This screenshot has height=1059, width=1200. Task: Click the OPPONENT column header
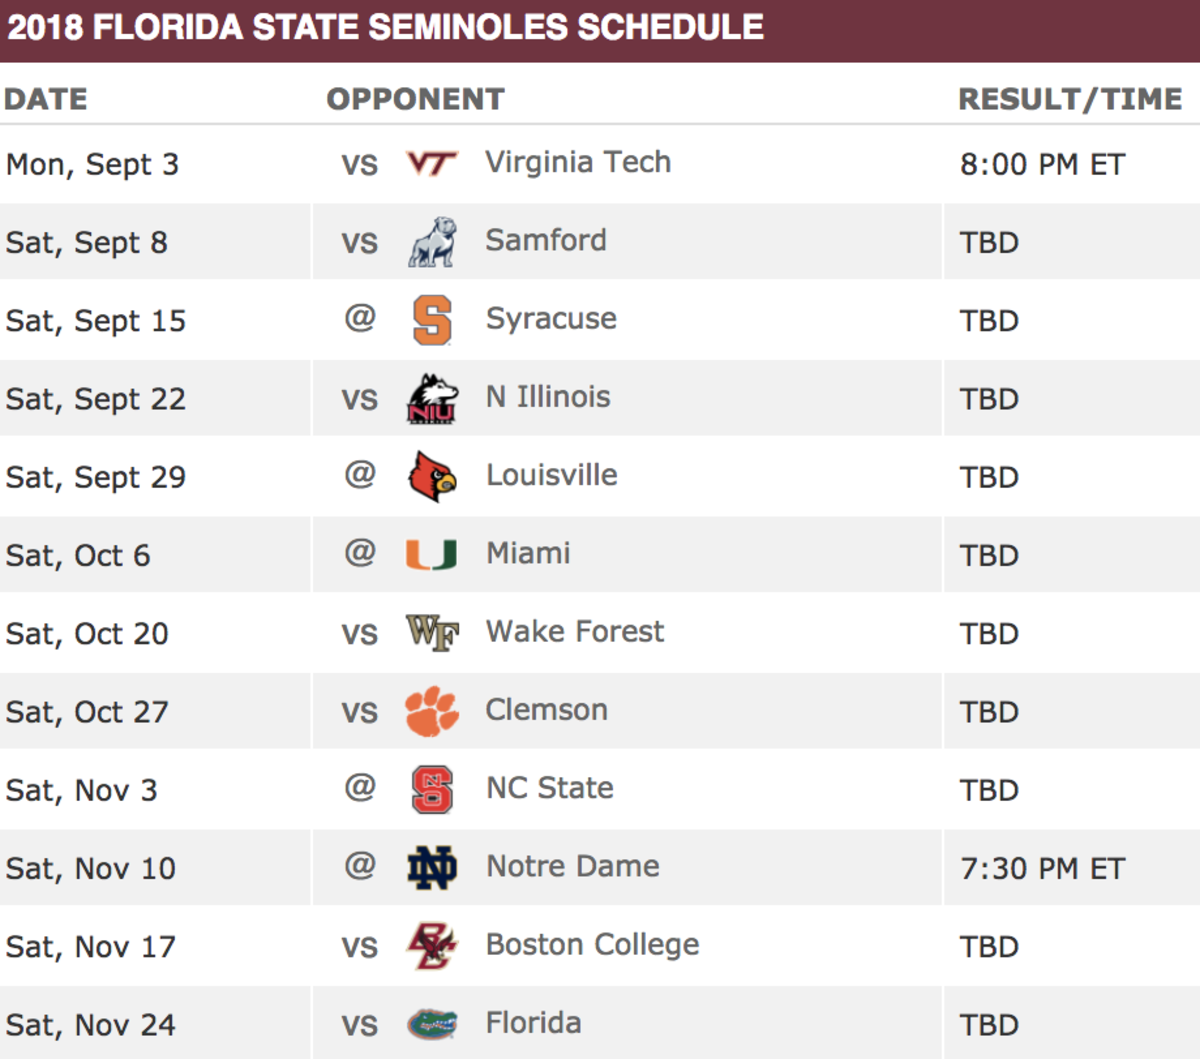(x=415, y=99)
